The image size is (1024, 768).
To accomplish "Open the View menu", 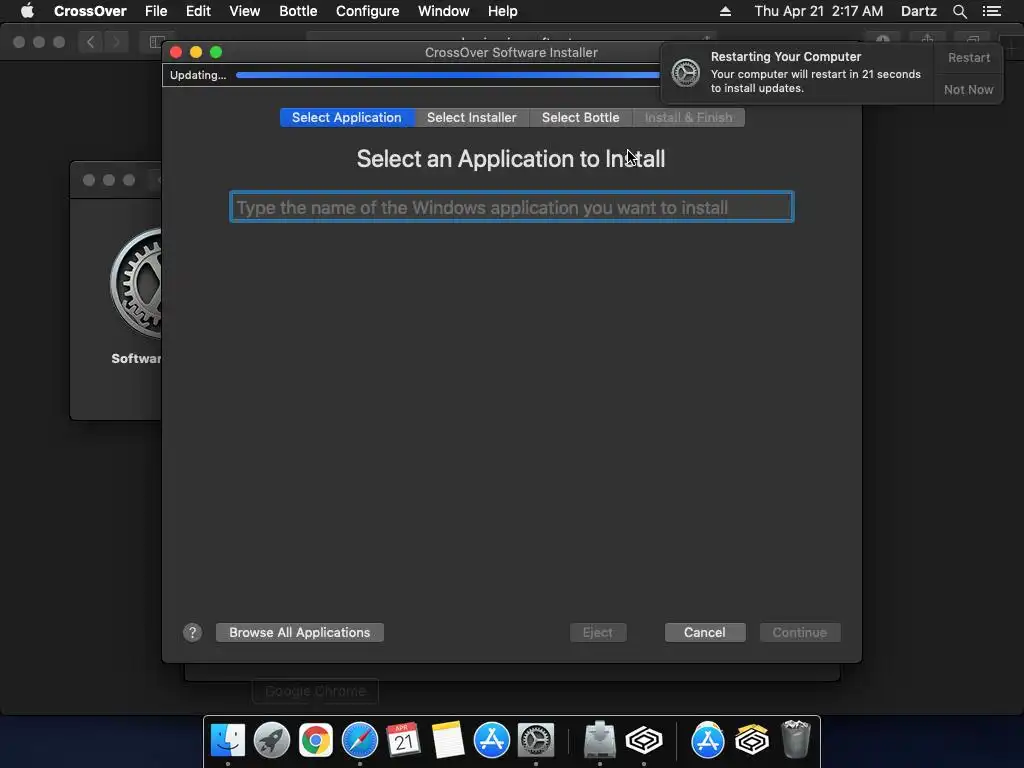I will pyautogui.click(x=244, y=11).
